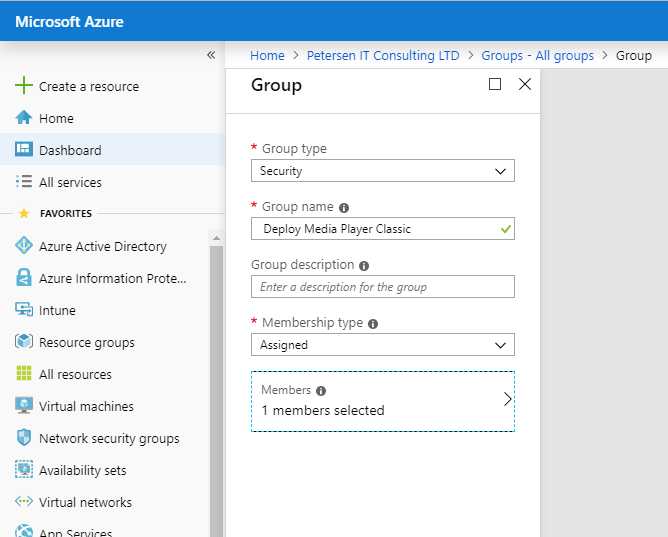The height and width of the screenshot is (537, 668).
Task: Collapse the left sidebar menu
Action: [211, 55]
